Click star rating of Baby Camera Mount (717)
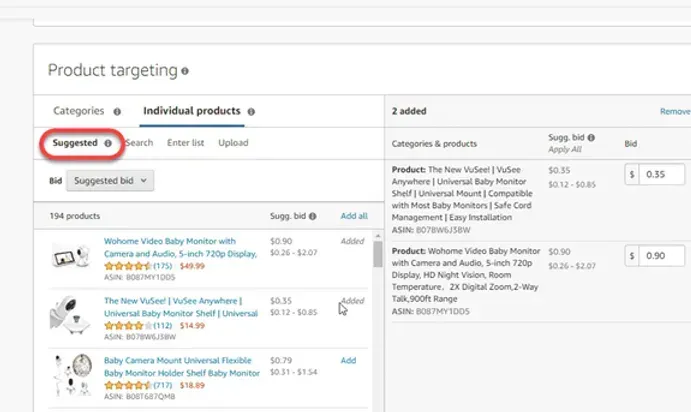This screenshot has width=691, height=412. point(128,386)
